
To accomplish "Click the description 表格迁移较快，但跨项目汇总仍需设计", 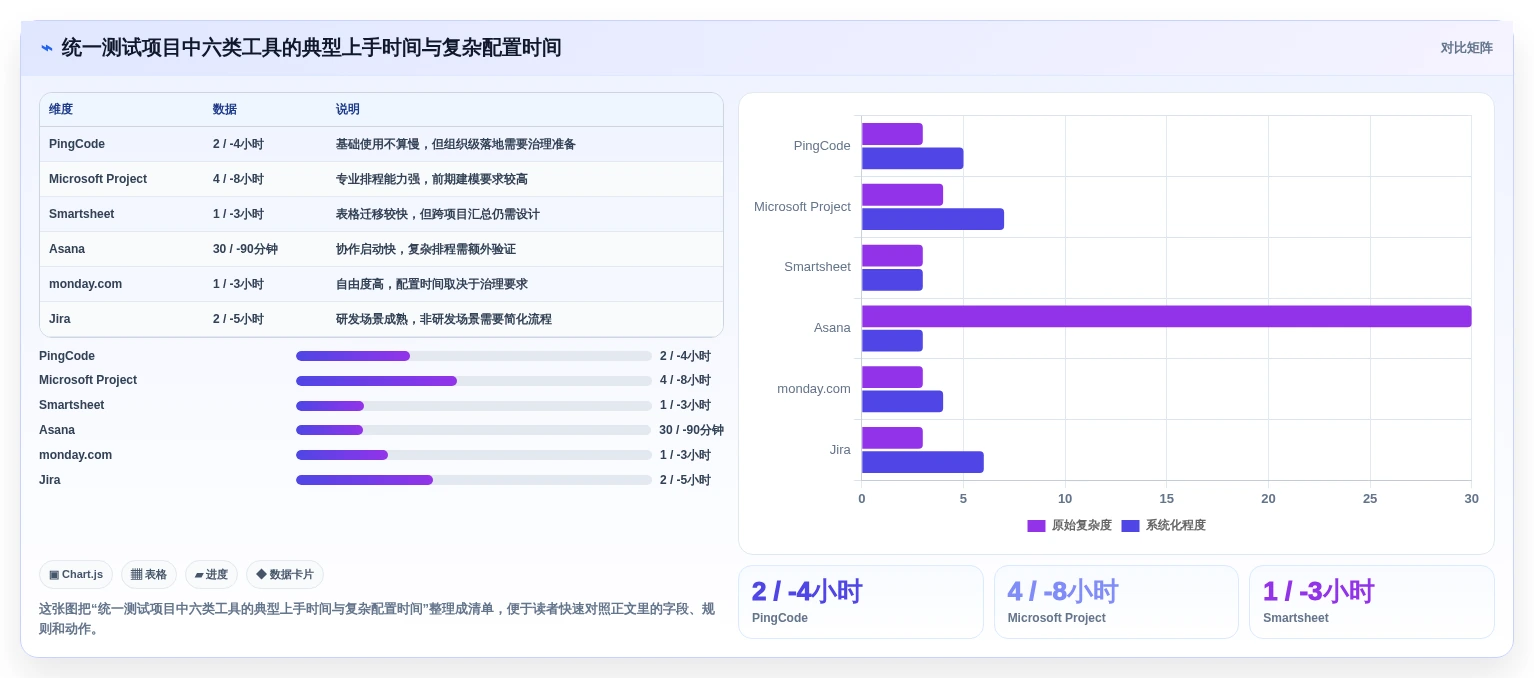I will (438, 214).
